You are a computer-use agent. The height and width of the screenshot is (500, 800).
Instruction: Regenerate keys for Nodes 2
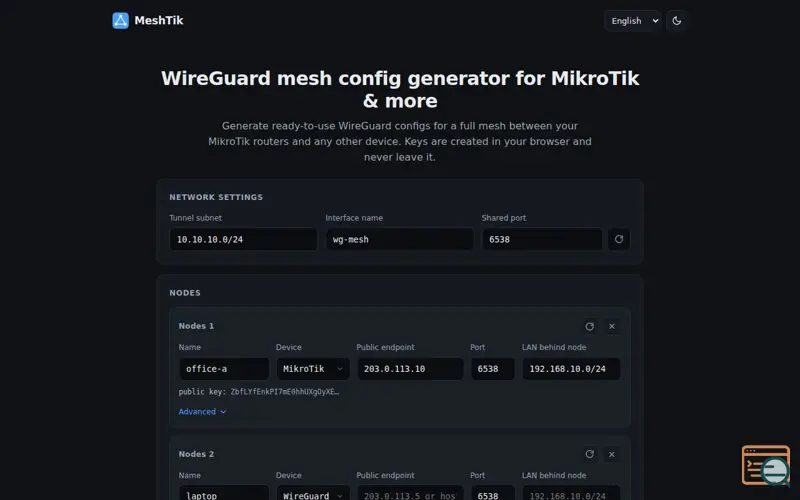click(x=589, y=454)
